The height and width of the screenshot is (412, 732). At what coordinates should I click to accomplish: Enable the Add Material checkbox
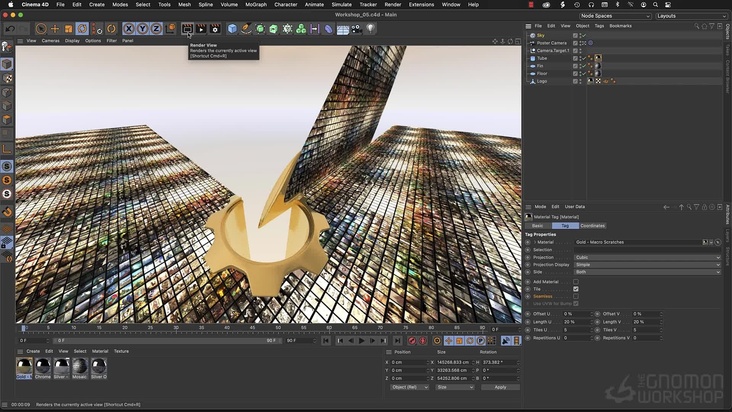point(575,281)
